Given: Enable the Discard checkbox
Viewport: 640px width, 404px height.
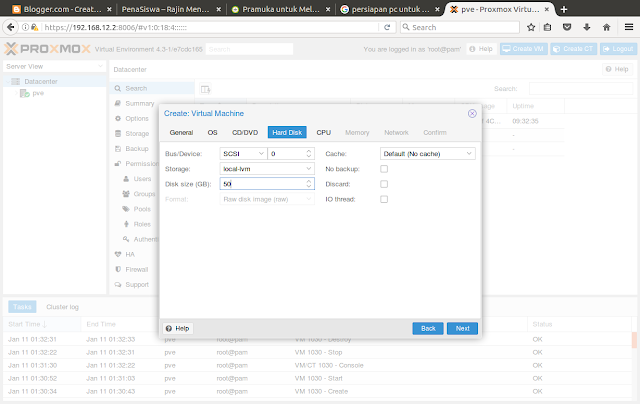Looking at the screenshot, I should coord(384,184).
